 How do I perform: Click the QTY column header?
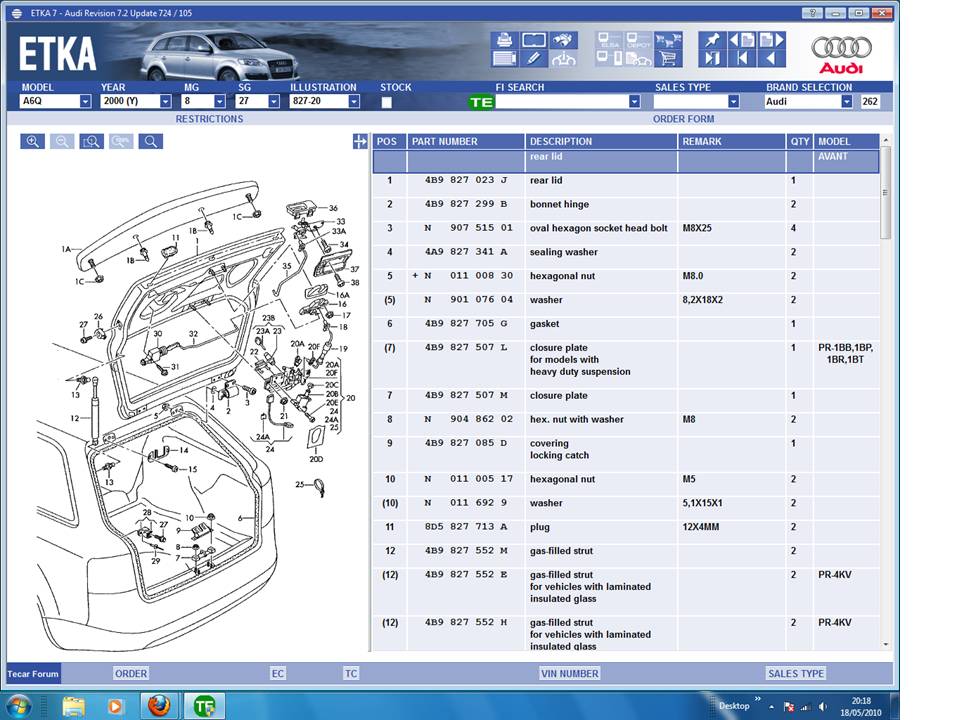[x=800, y=141]
